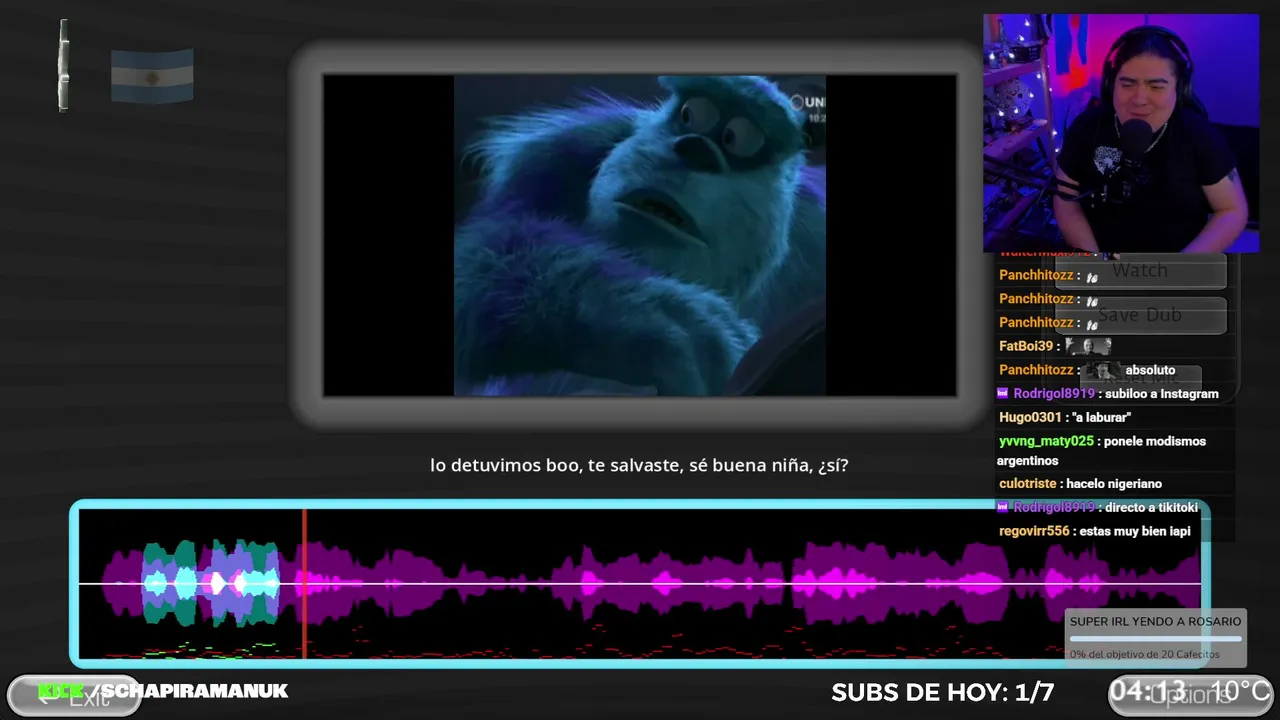This screenshot has width=1280, height=720.
Task: Click the microphone icon beside the flag
Action: 64,65
